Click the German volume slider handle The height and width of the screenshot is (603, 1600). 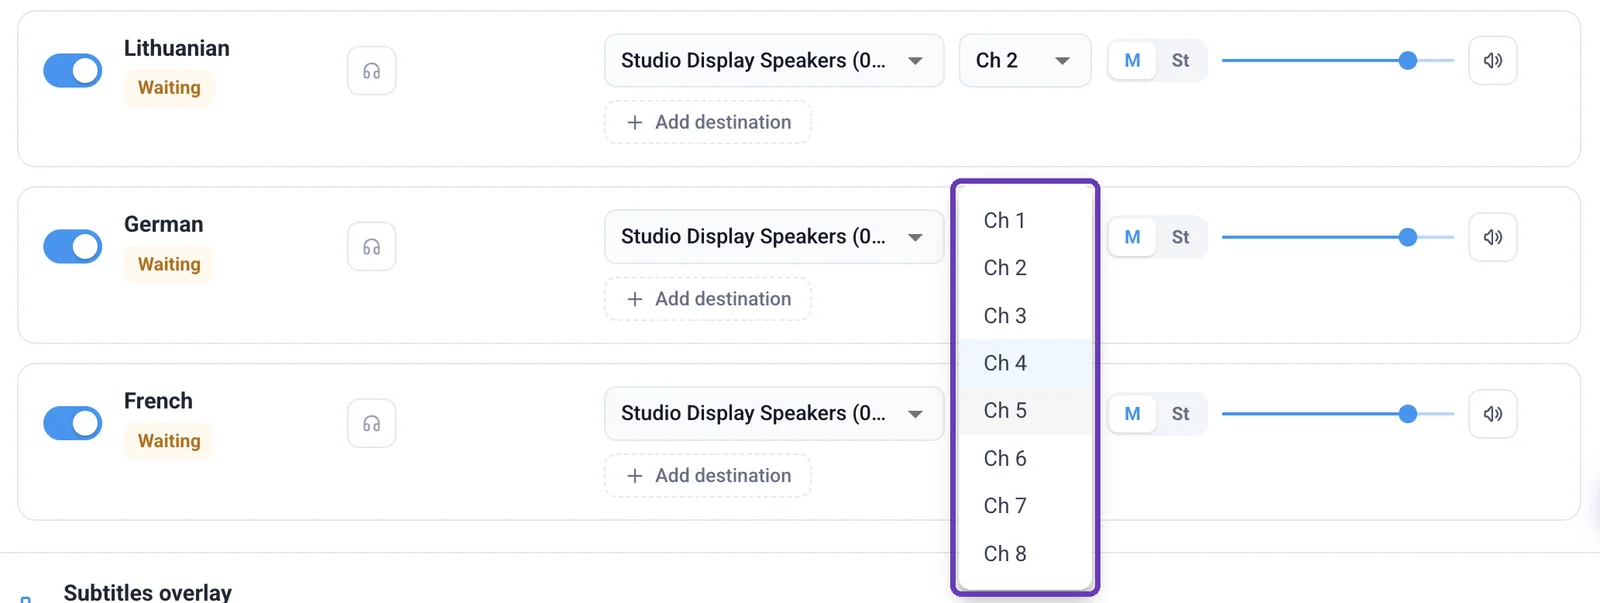(x=1408, y=237)
